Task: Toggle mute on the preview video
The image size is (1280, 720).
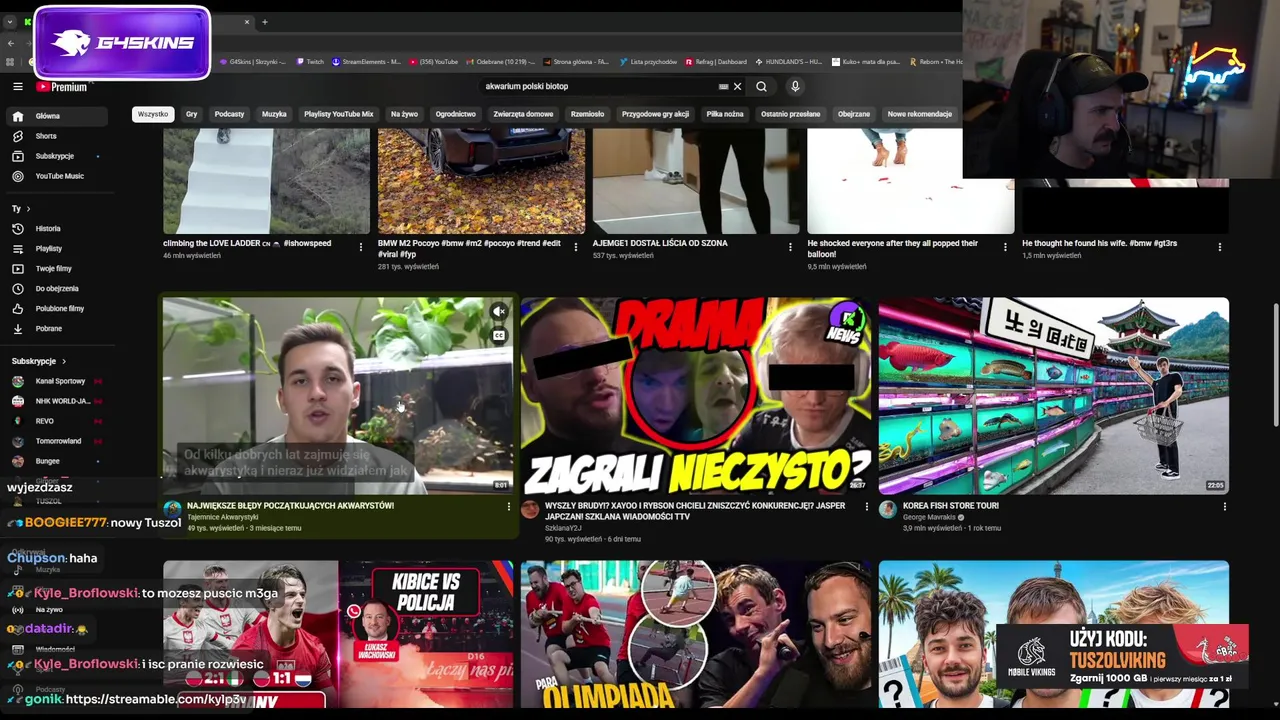Action: coord(499,312)
